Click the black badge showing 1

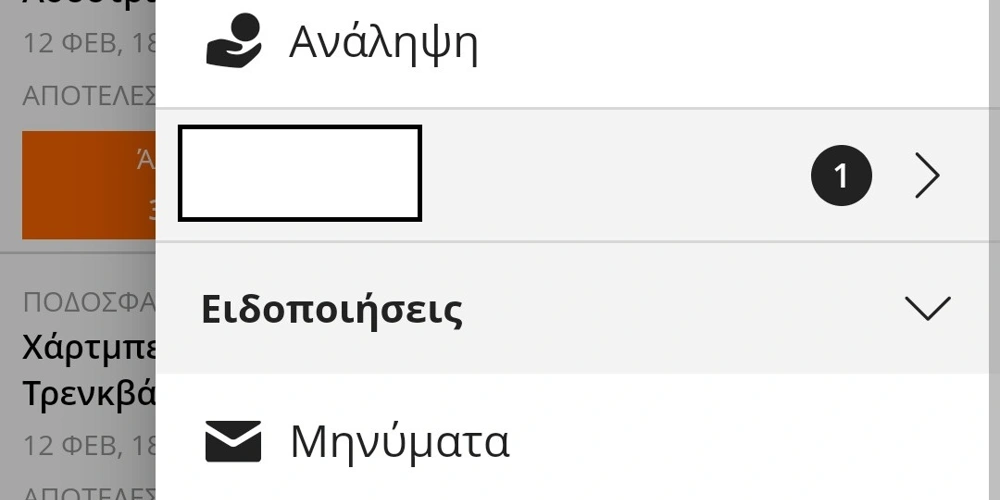pos(841,176)
